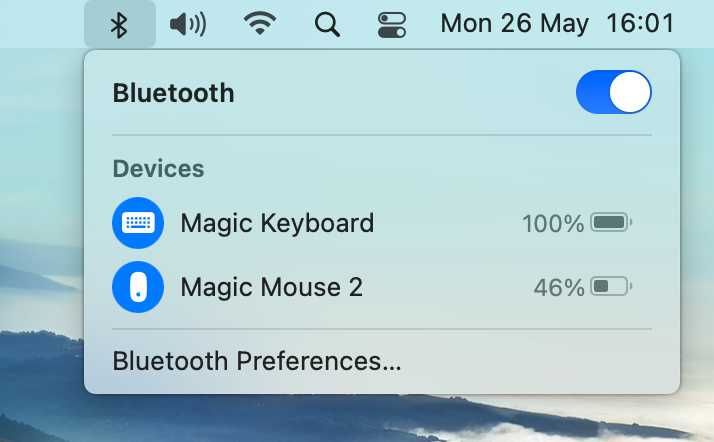Select Magic Mouse 2 device entry
This screenshot has width=714, height=442.
382,287
